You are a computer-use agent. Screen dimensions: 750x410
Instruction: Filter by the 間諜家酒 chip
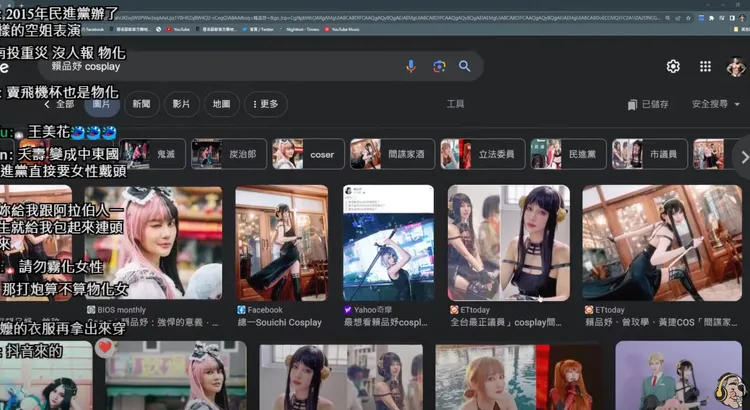(x=392, y=154)
